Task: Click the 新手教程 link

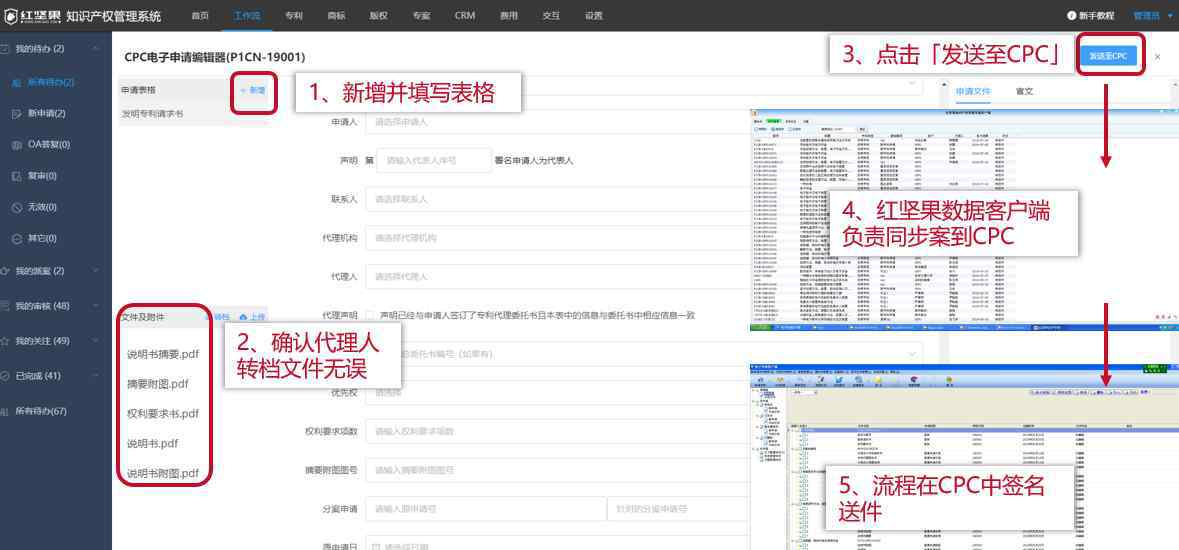Action: pyautogui.click(x=1096, y=16)
